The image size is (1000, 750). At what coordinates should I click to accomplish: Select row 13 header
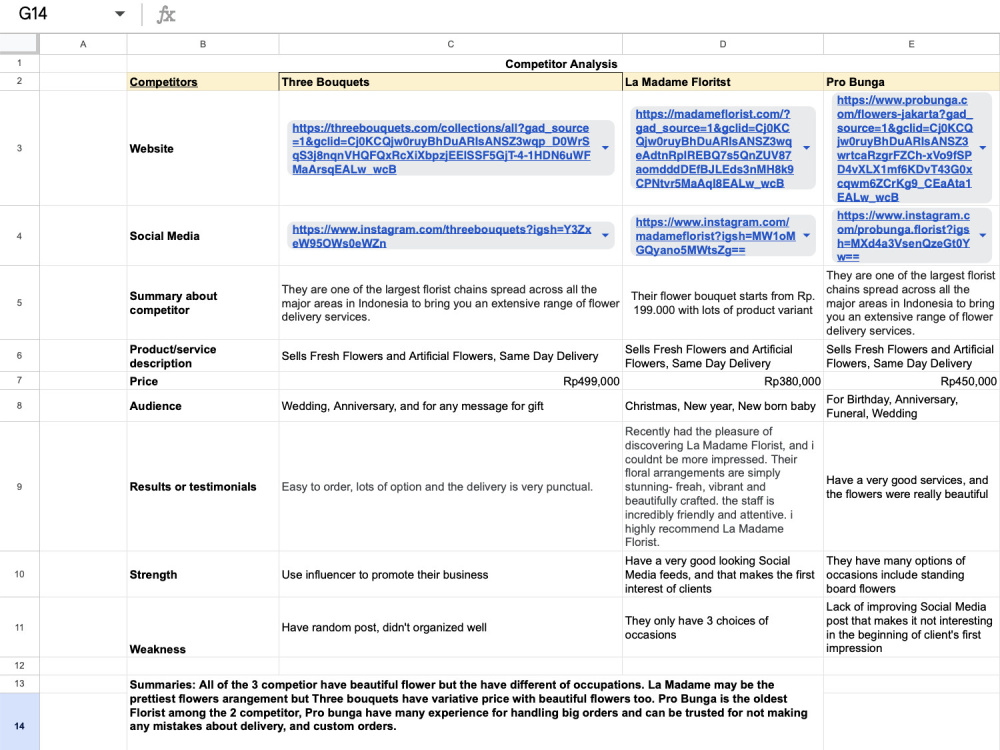tap(19, 684)
